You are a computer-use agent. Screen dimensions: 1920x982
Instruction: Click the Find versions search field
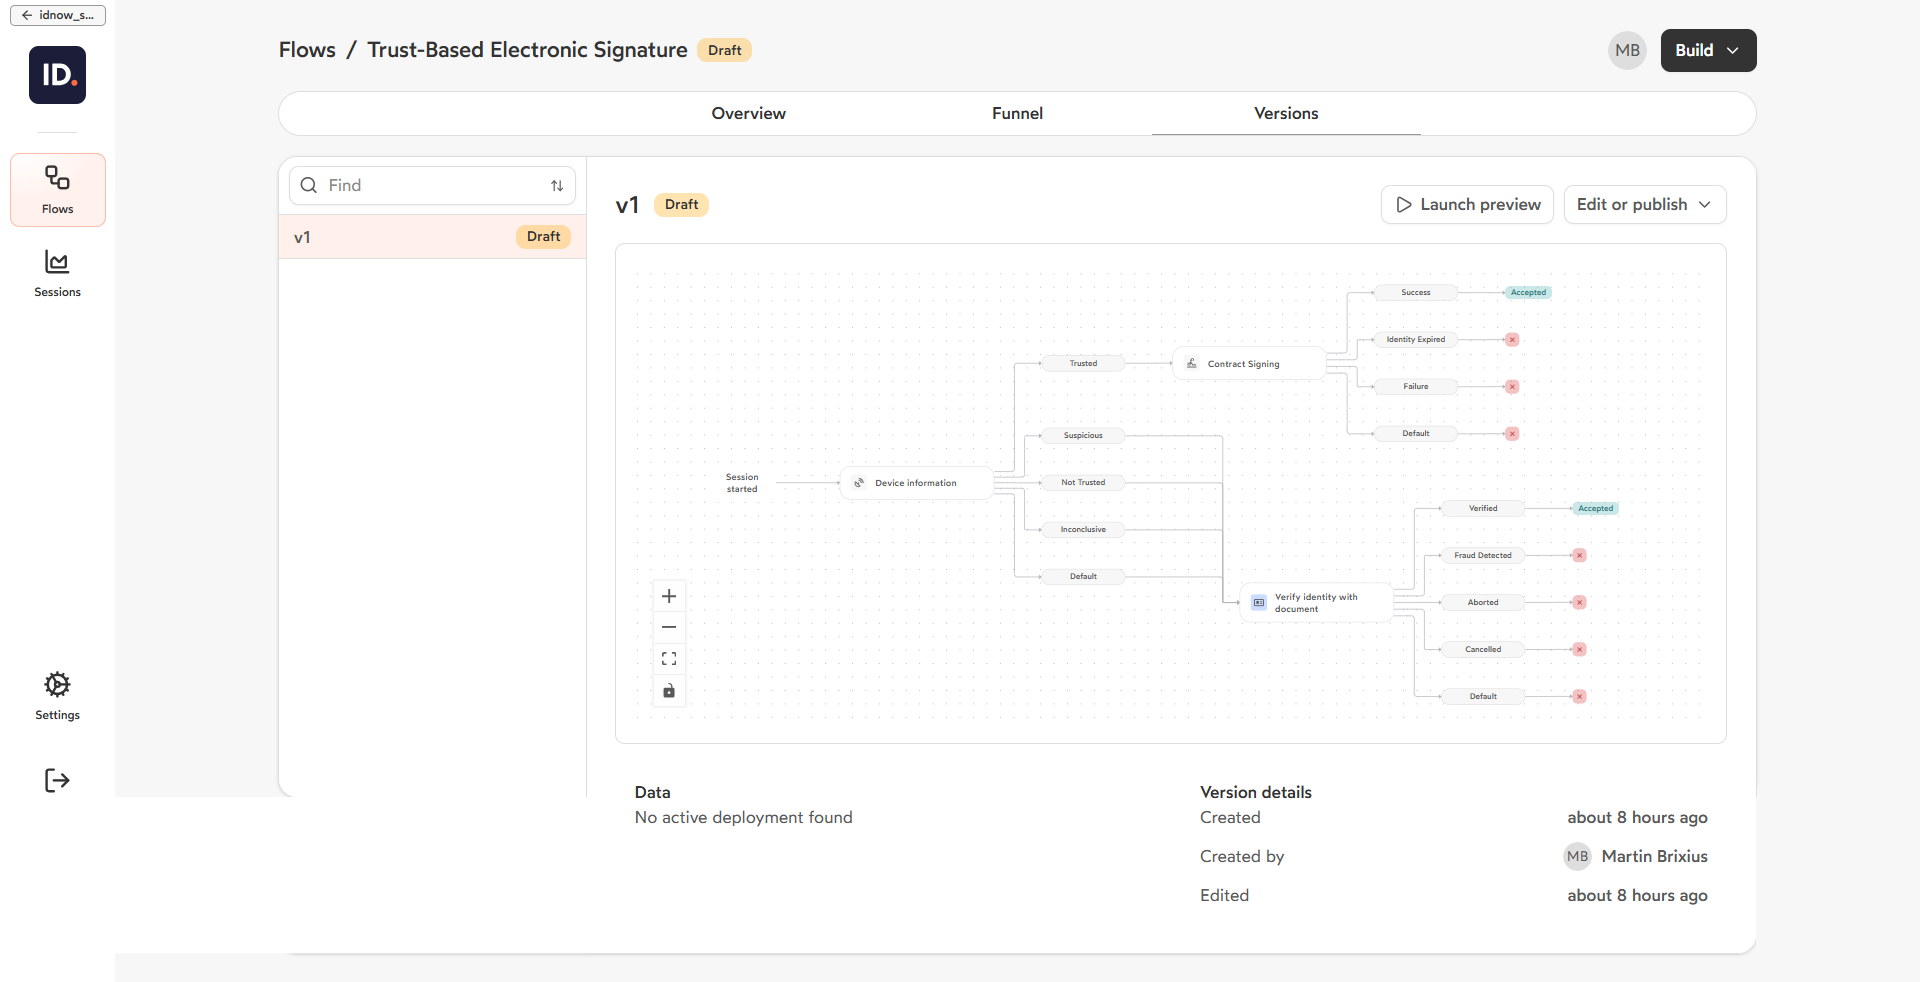[435, 186]
